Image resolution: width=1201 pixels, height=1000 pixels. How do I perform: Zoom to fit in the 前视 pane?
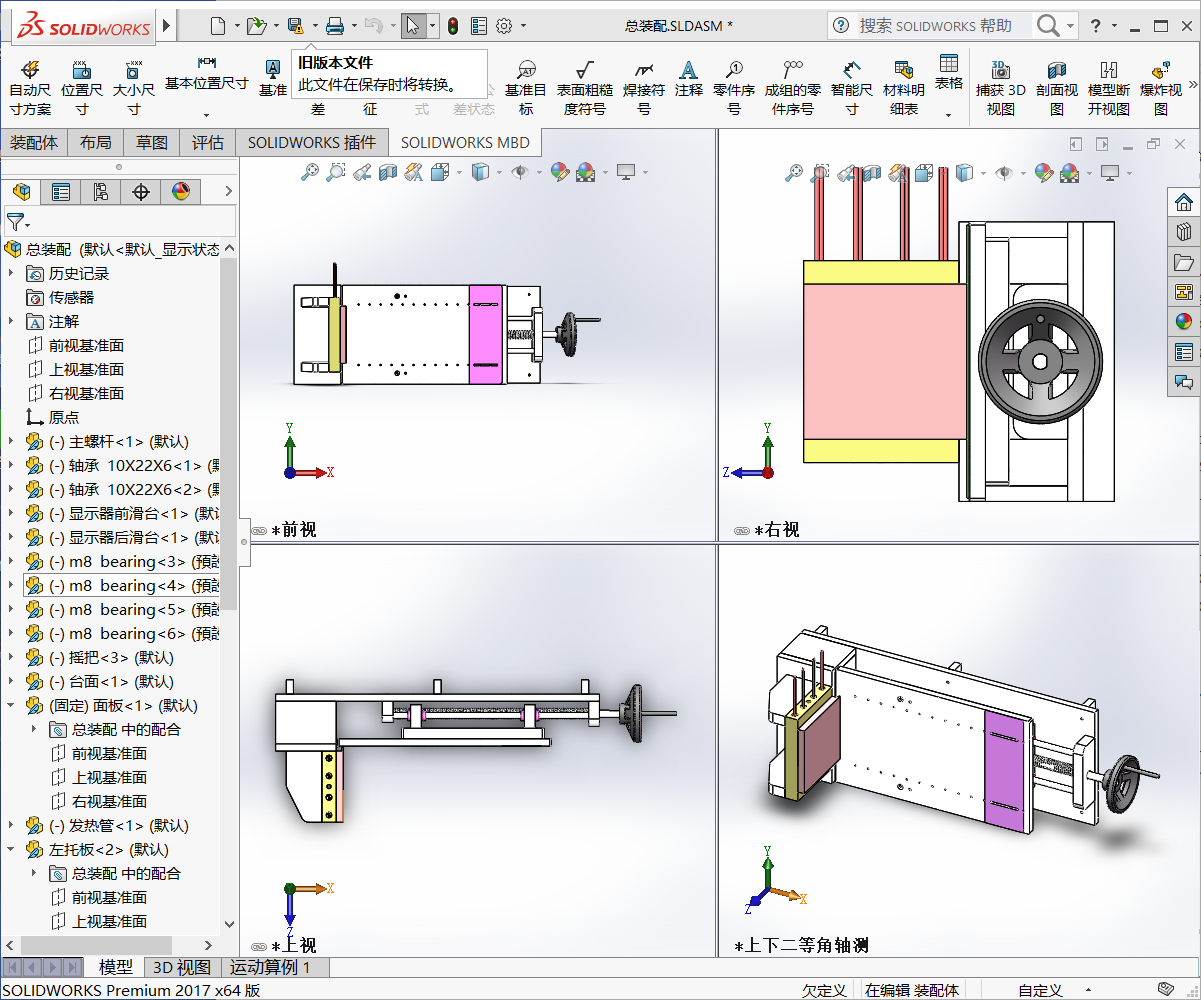pos(310,172)
